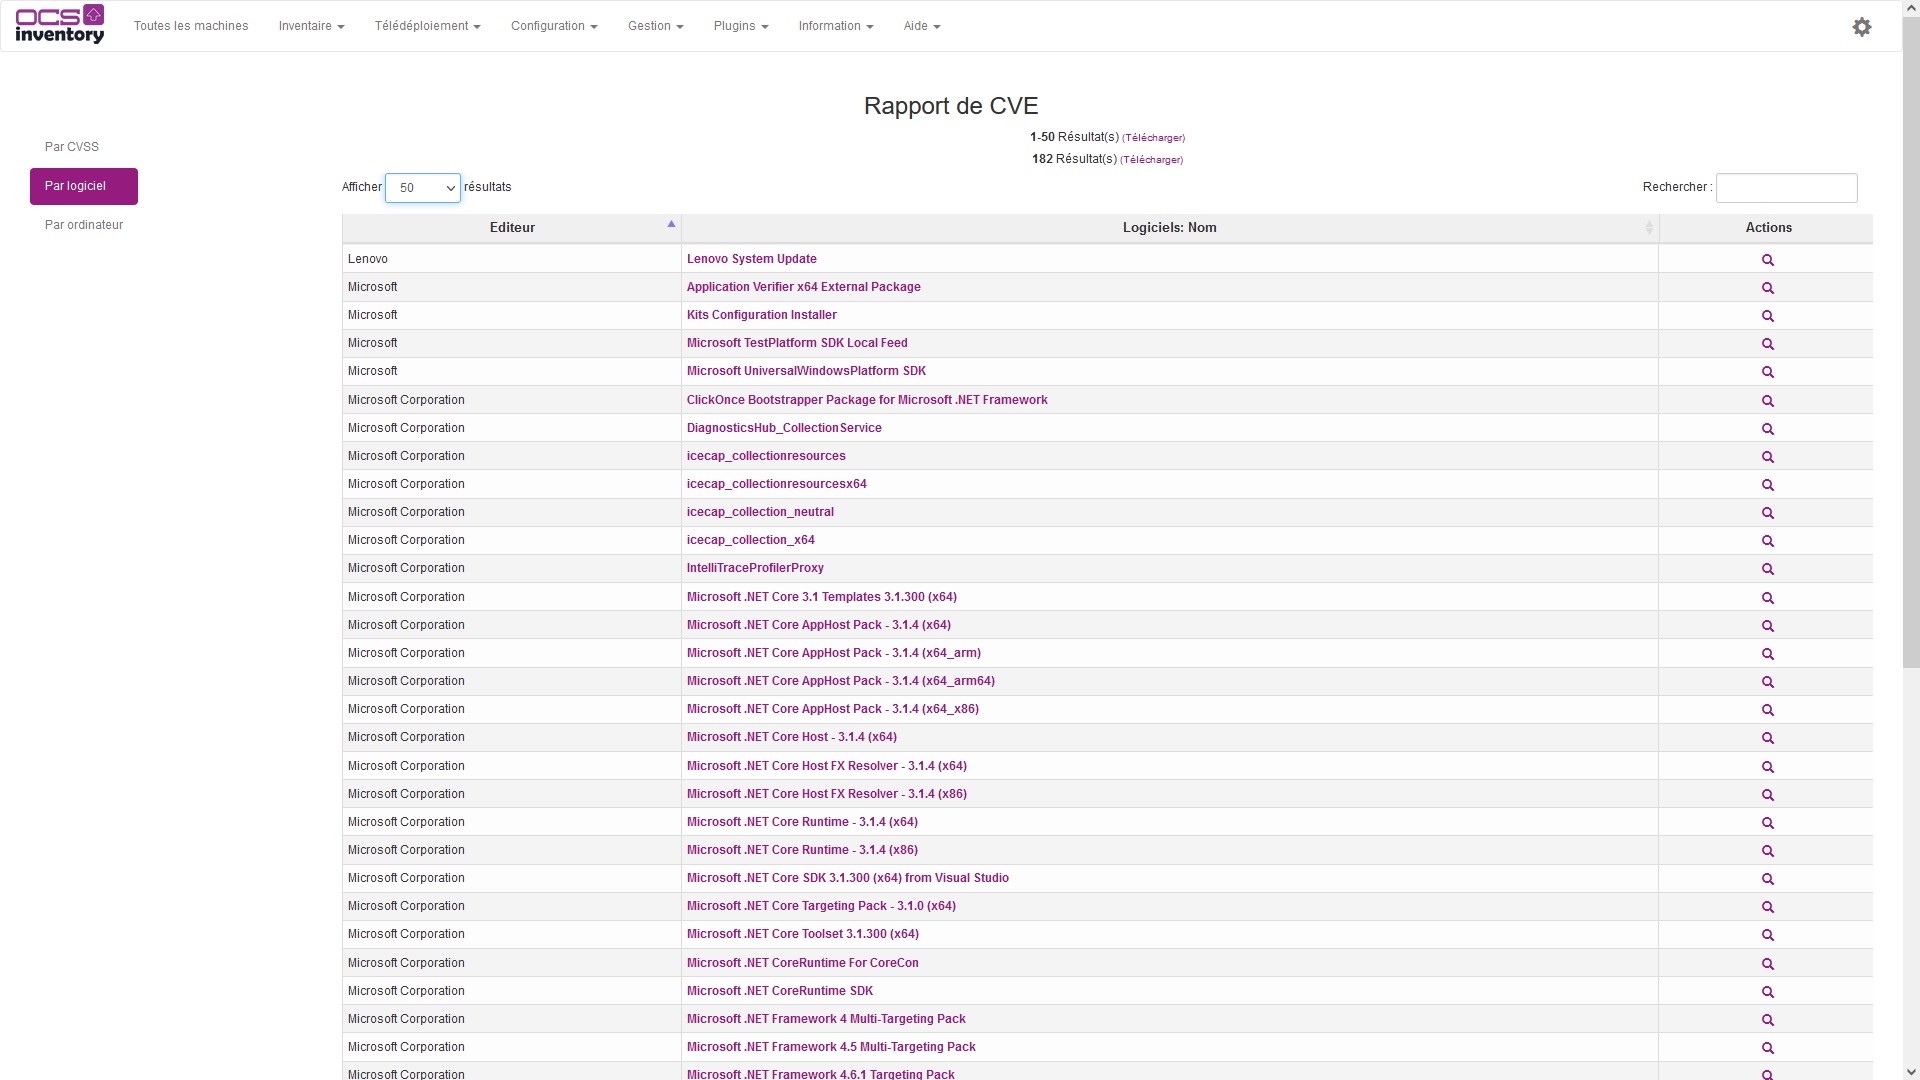Click magnifier for AppHost Pack 3.1.4 (x64_arm) row
Screen dimensions: 1920x1080
[x=1767, y=654]
